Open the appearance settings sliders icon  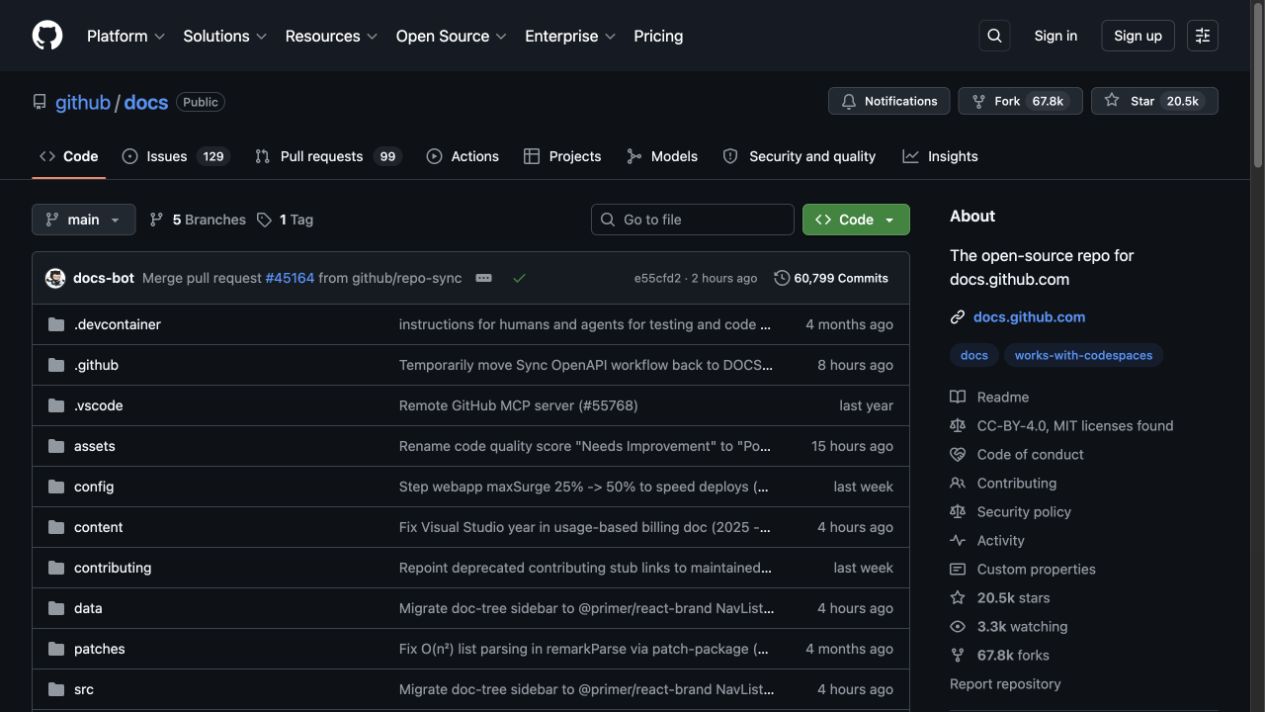(x=1203, y=36)
